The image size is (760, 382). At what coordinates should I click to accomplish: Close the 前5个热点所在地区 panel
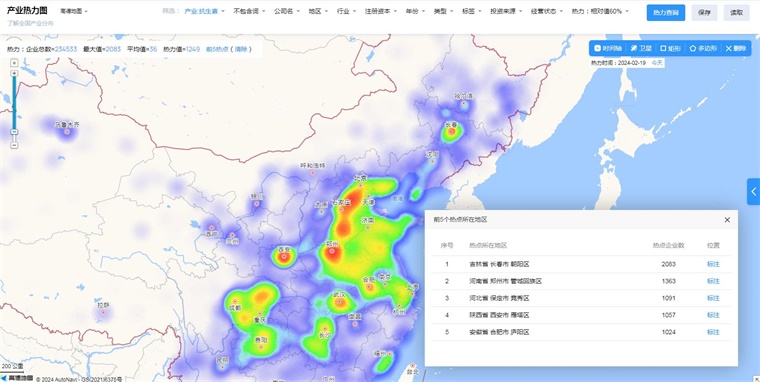click(x=727, y=220)
